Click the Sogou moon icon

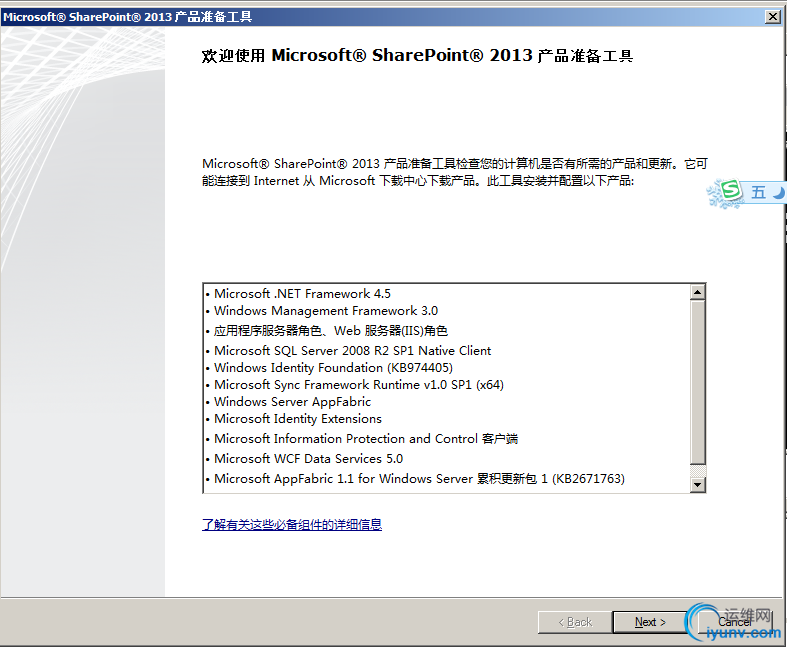pyautogui.click(x=778, y=192)
